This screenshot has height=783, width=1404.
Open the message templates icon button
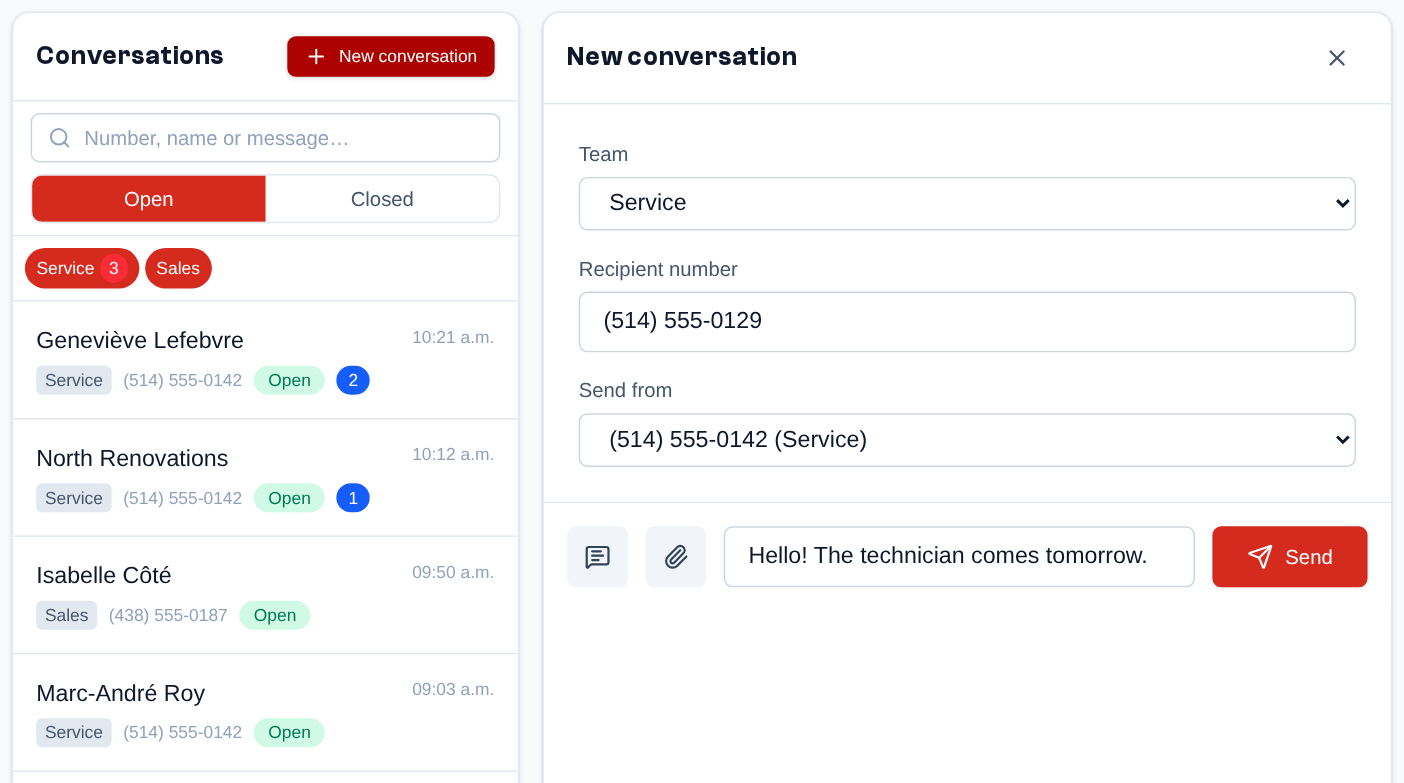point(597,557)
